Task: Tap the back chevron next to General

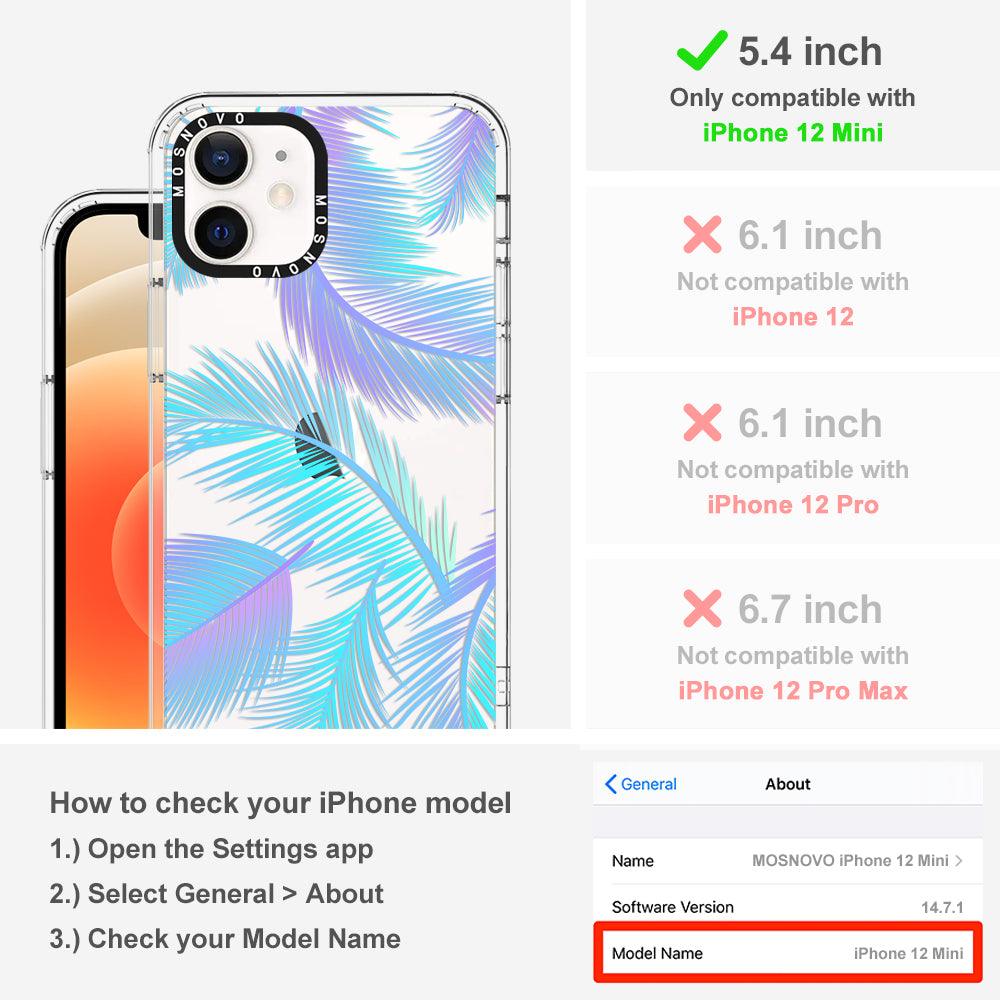Action: pyautogui.click(x=610, y=784)
